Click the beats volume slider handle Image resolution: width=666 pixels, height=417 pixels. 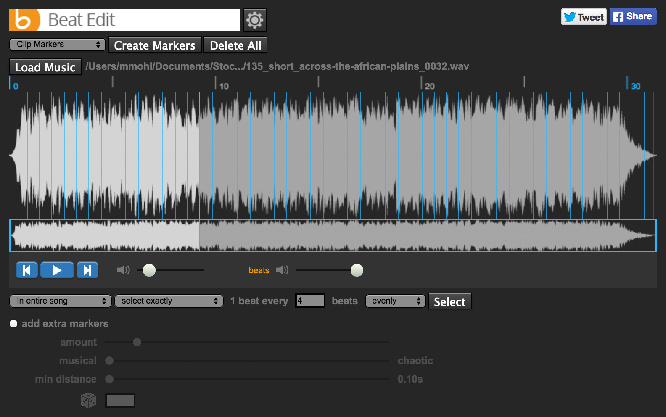356,269
